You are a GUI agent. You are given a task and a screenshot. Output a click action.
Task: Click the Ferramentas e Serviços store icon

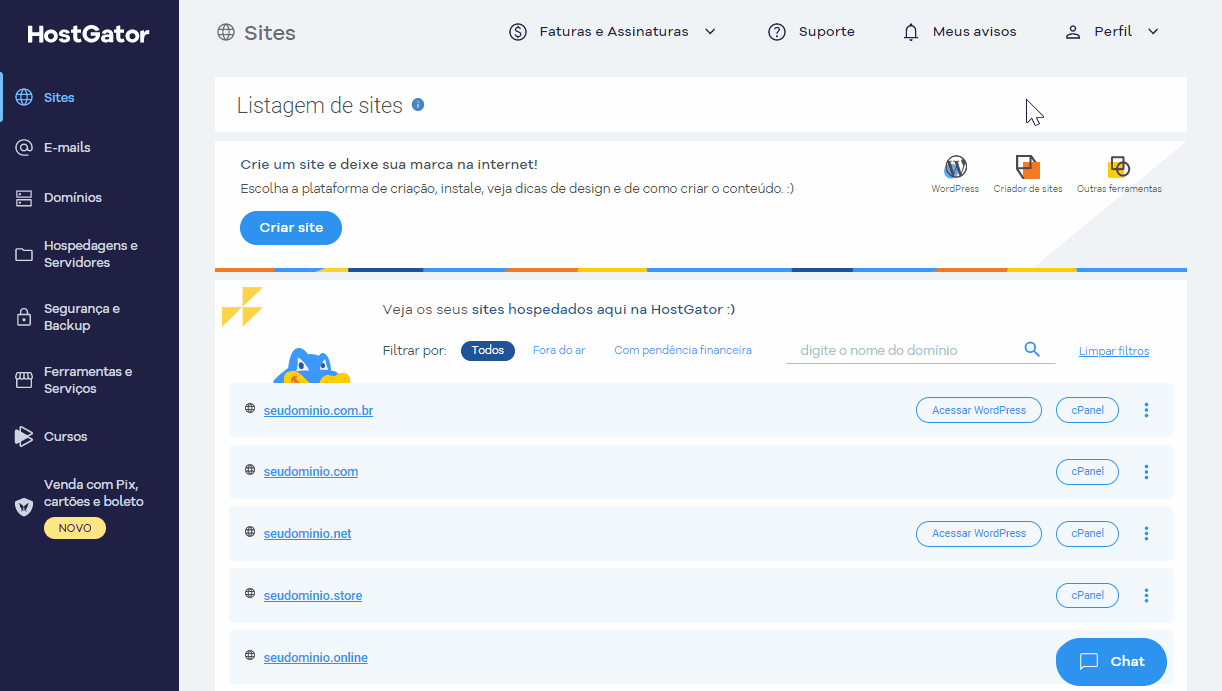pyautogui.click(x=24, y=380)
